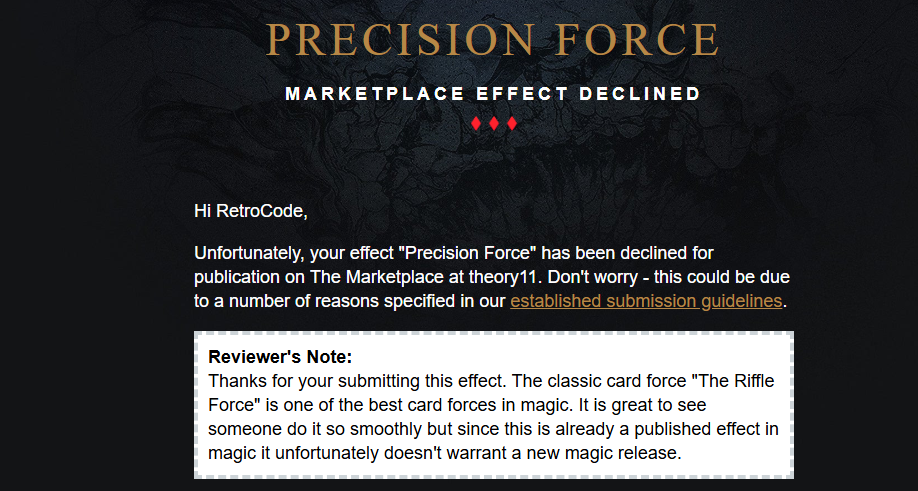Image resolution: width=918 pixels, height=491 pixels.
Task: Click the word "Unfortunately" starting the paragraph
Action: pos(242,252)
